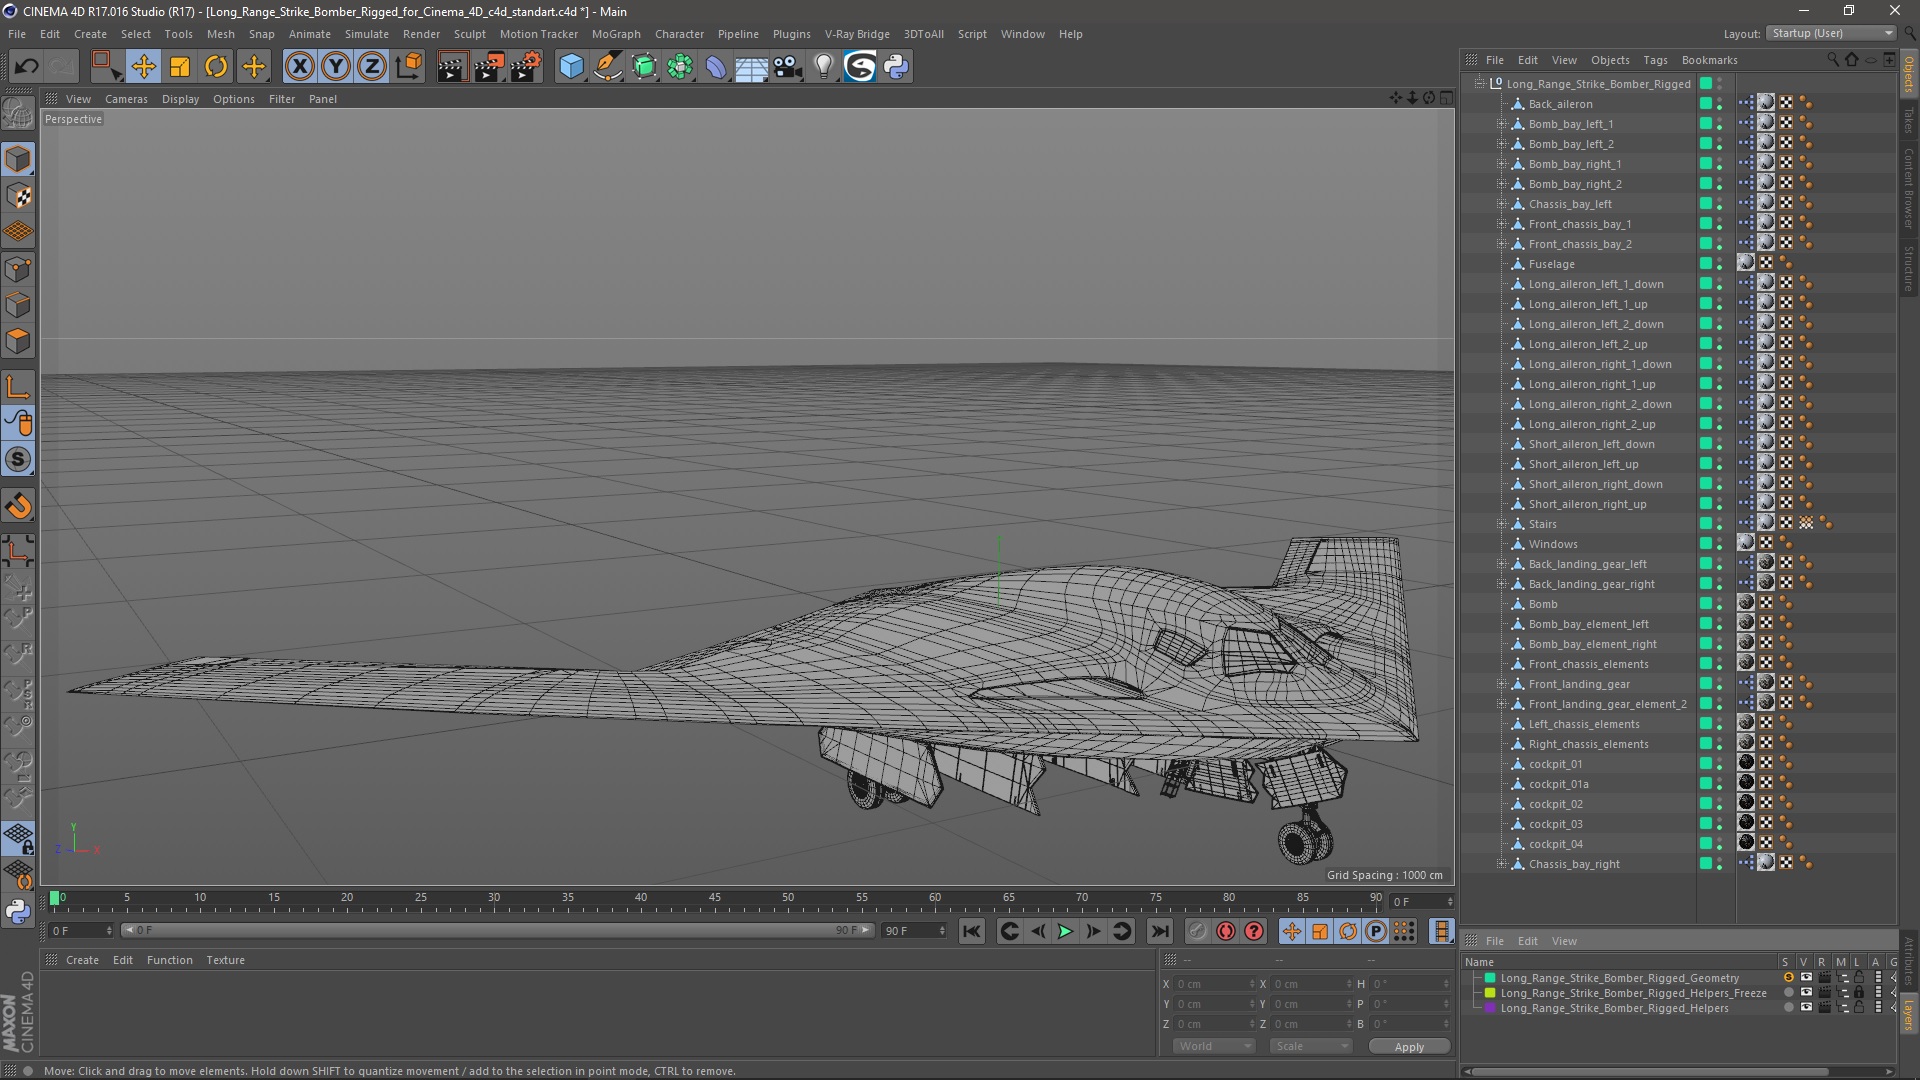Jump to the start of the animation

pyautogui.click(x=971, y=931)
